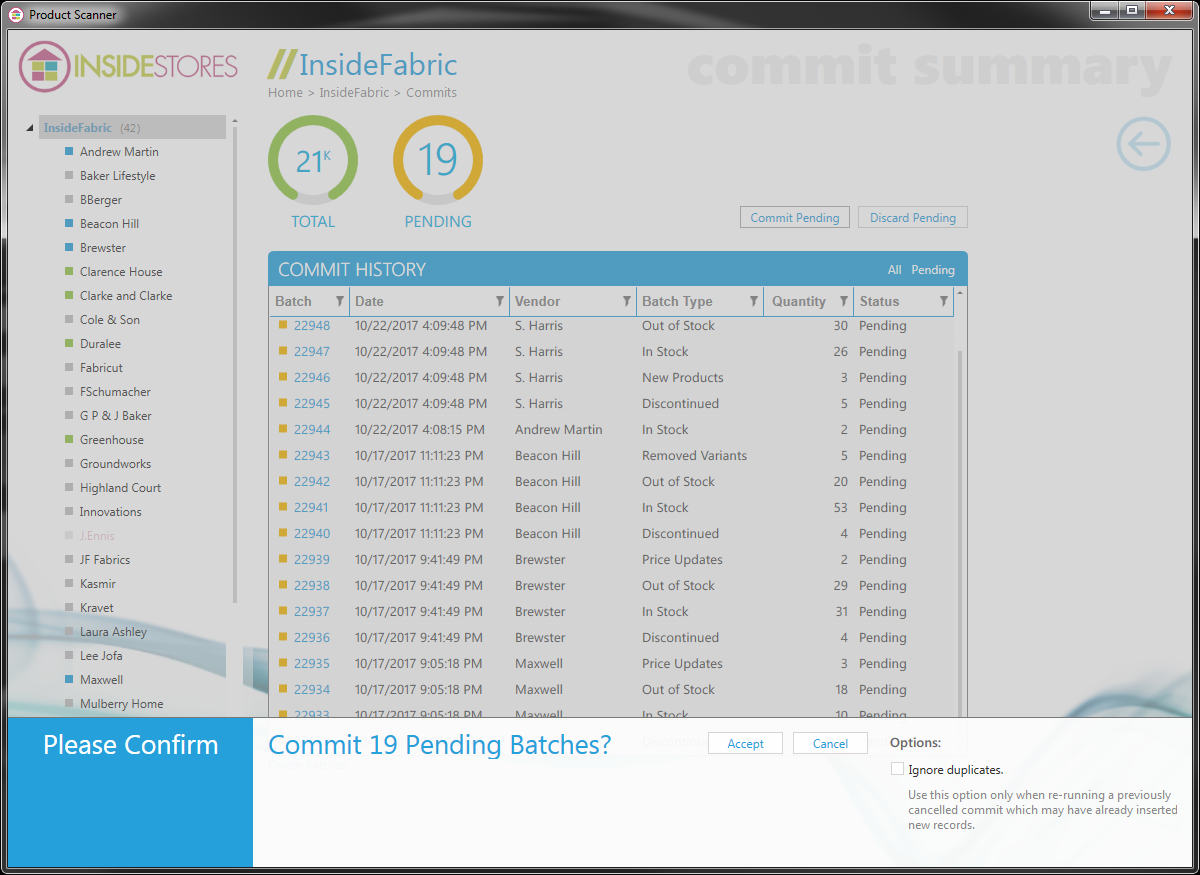This screenshot has width=1200, height=875.
Task: Open the Date column filter
Action: click(500, 301)
